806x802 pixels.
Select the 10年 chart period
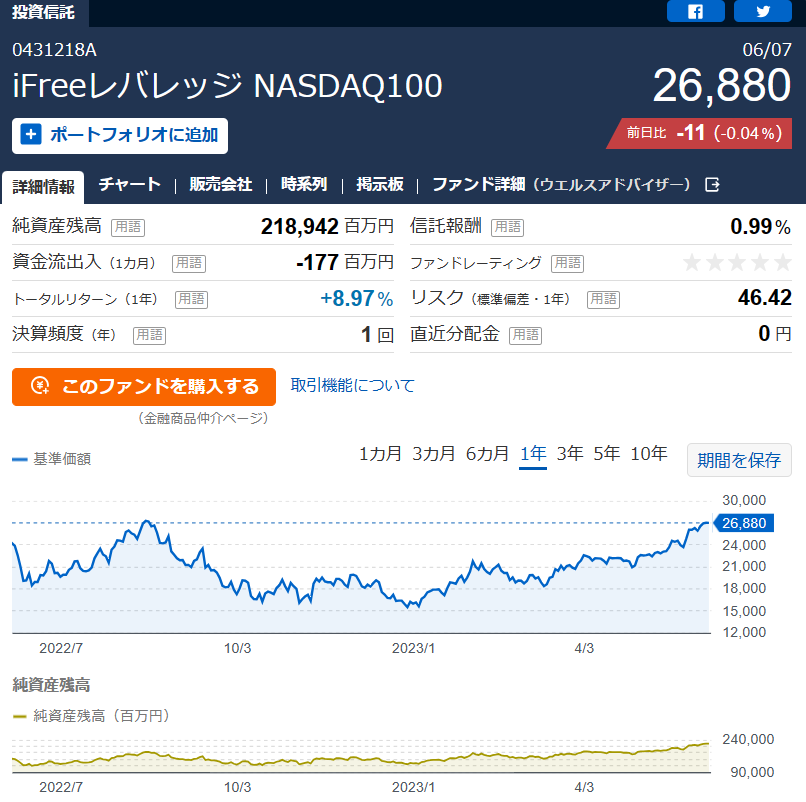coord(649,454)
